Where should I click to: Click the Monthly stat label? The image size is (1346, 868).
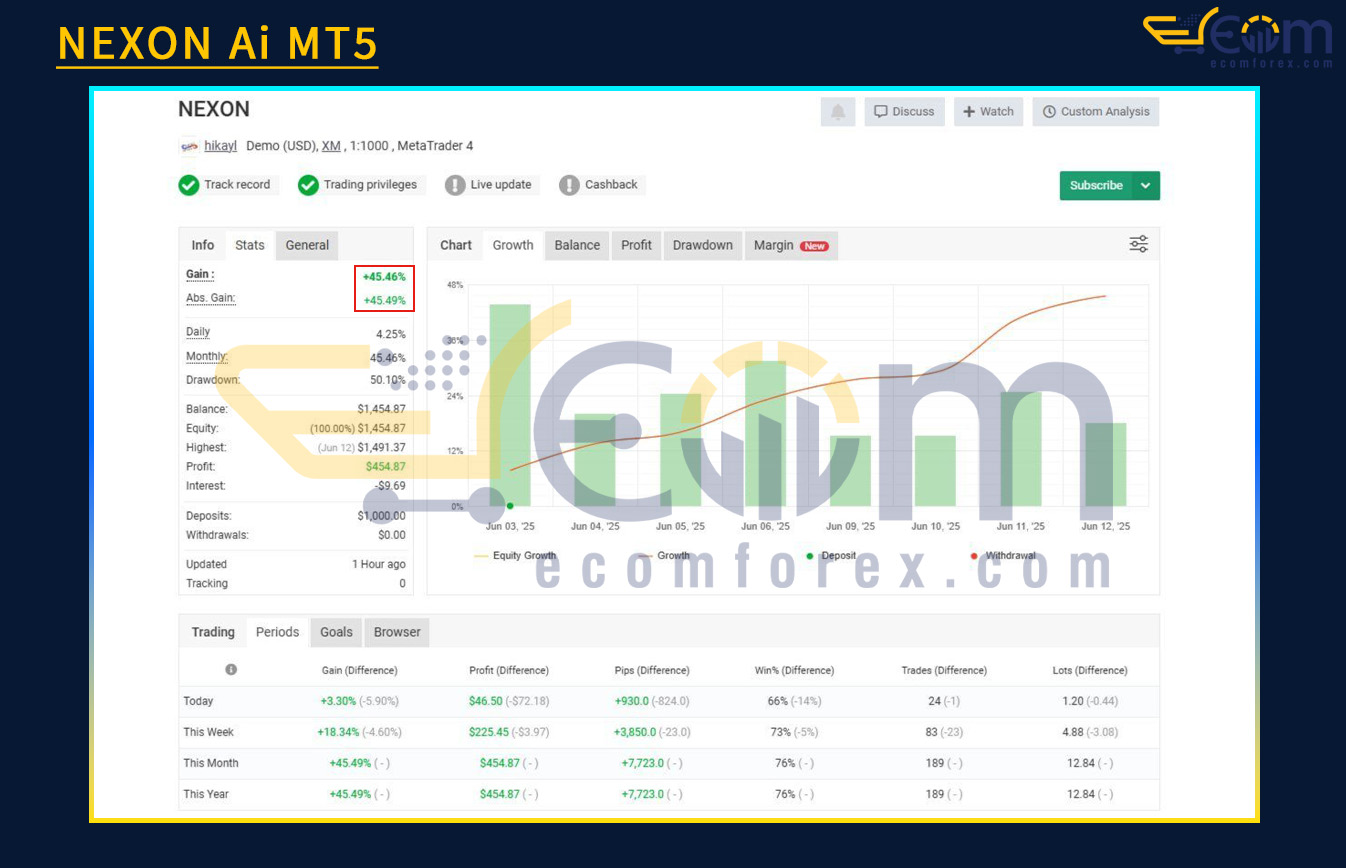207,357
